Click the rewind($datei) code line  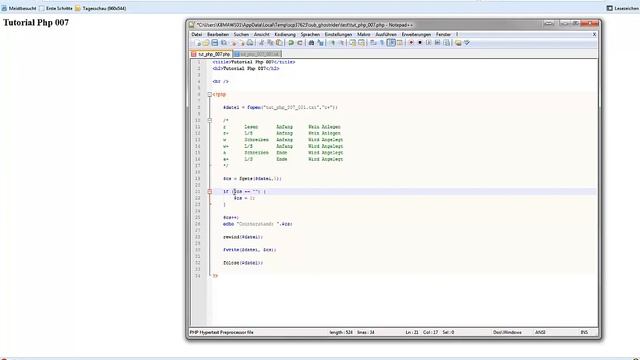click(x=243, y=237)
